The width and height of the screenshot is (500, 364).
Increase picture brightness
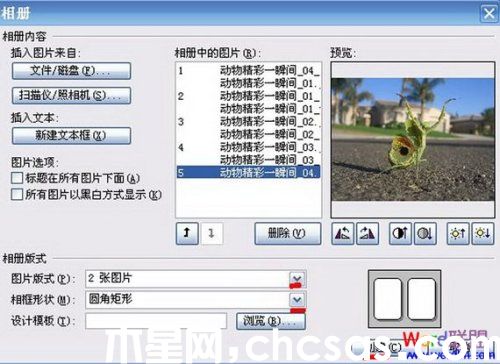click(458, 234)
